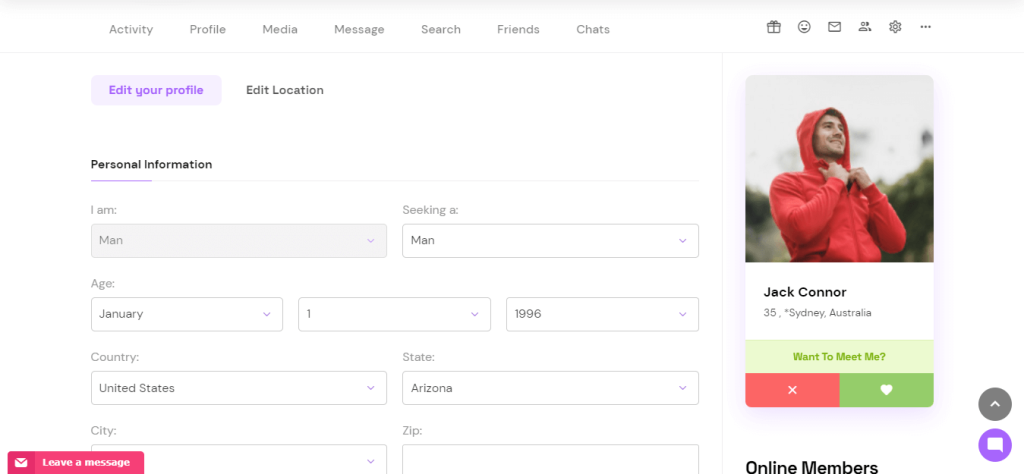Image resolution: width=1024 pixels, height=474 pixels.
Task: Click the Zip input field
Action: 551,459
